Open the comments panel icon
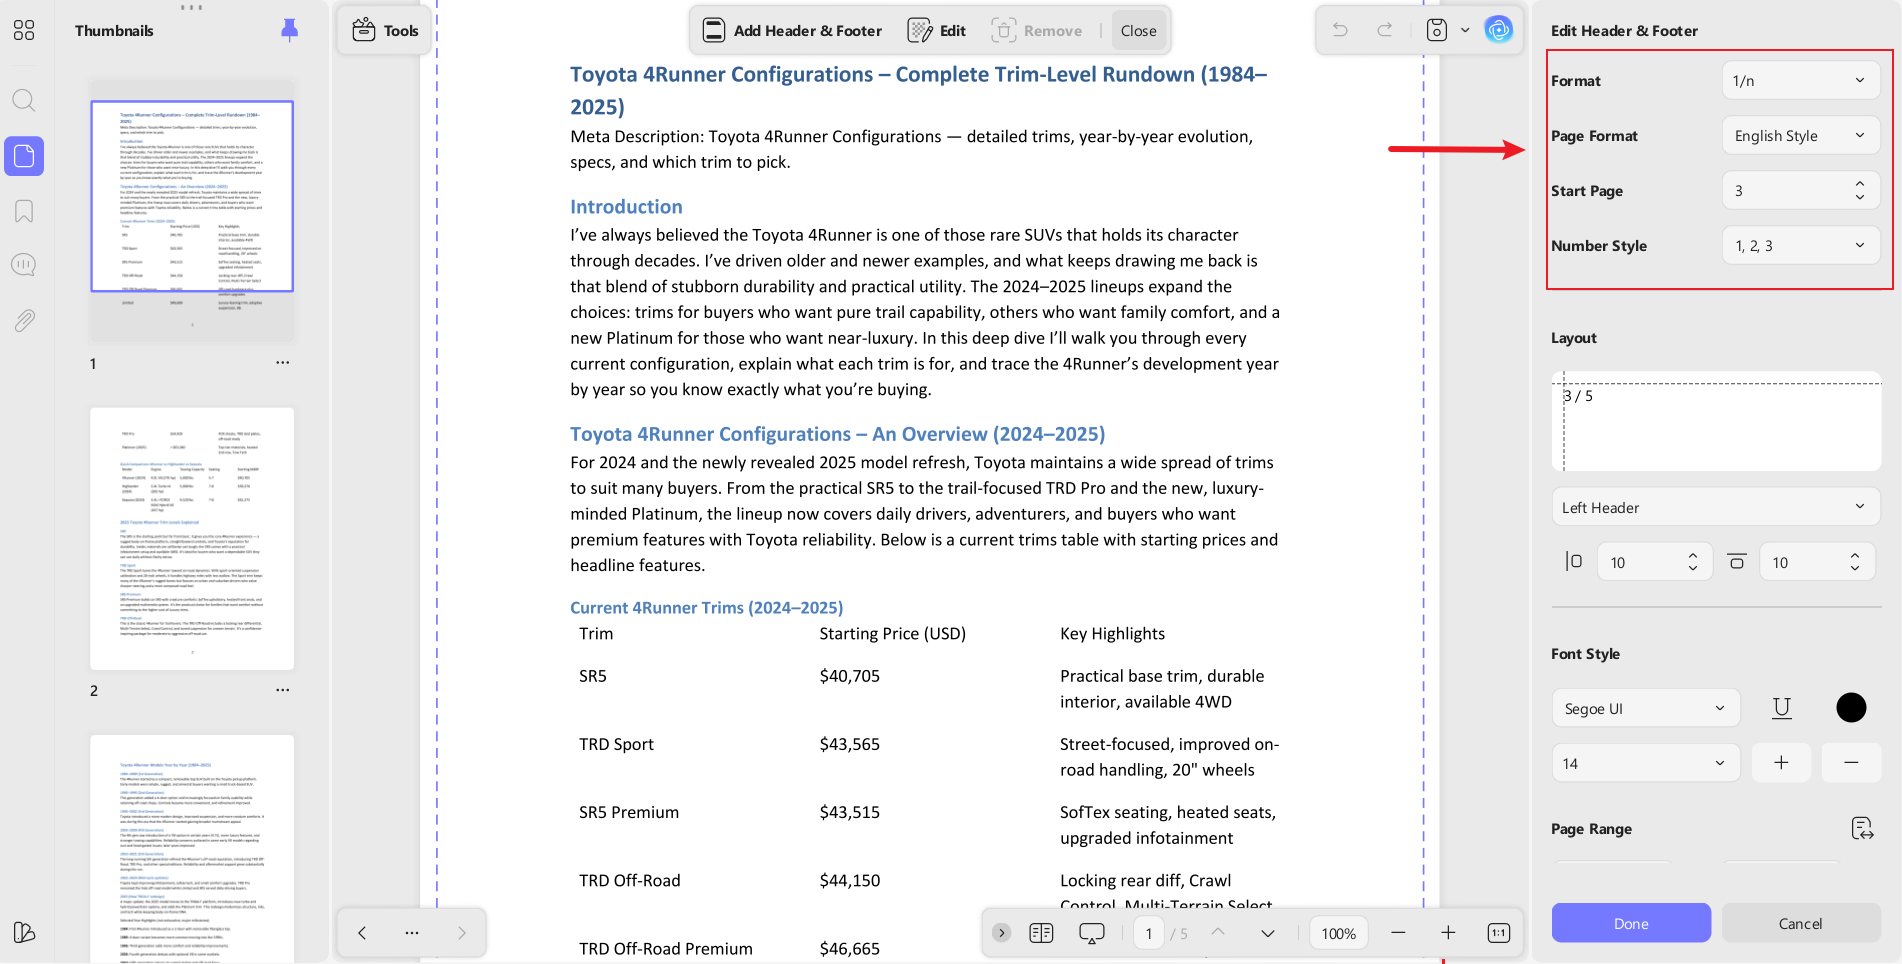This screenshot has height=964, width=1902. click(x=24, y=265)
